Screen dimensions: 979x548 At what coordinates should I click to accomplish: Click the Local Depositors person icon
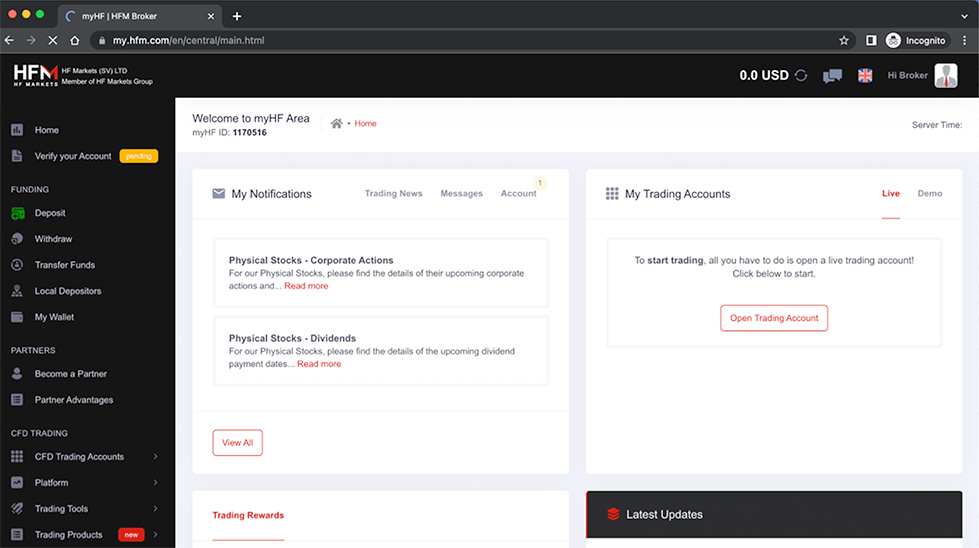[x=17, y=291]
